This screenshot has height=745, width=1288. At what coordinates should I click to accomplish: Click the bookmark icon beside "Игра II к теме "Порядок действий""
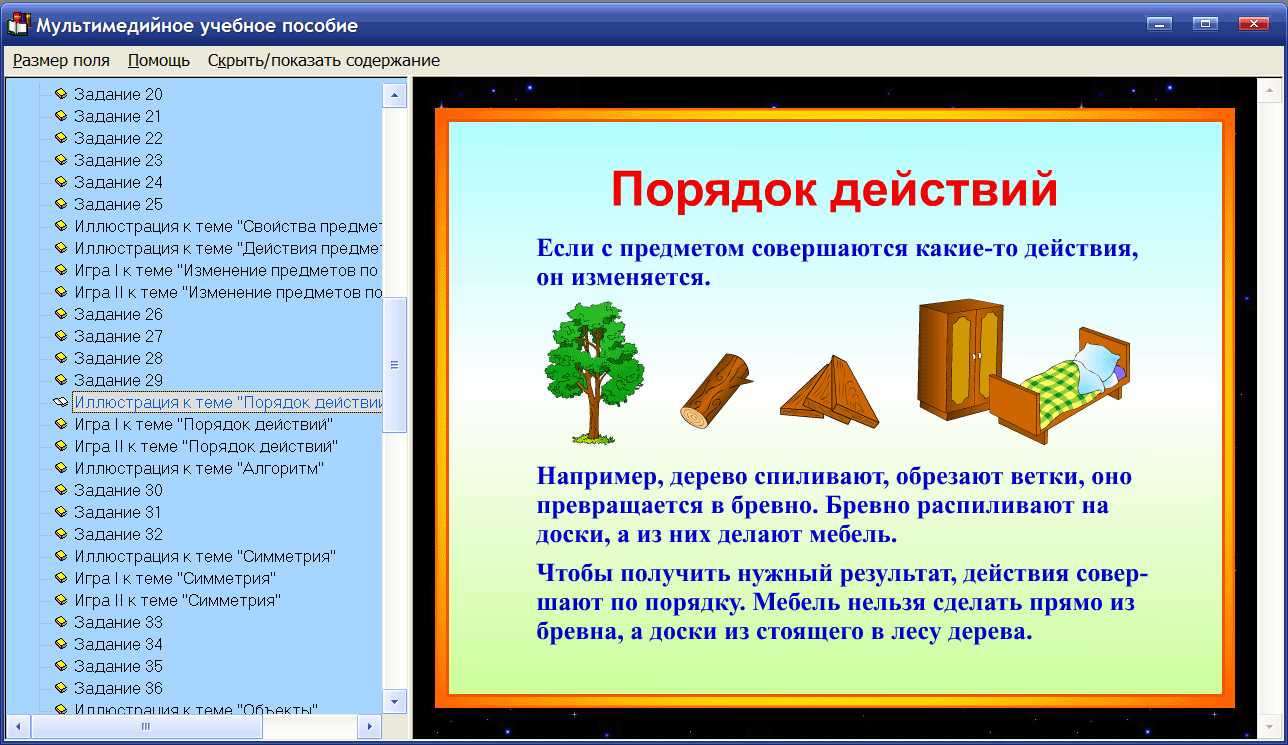click(61, 446)
